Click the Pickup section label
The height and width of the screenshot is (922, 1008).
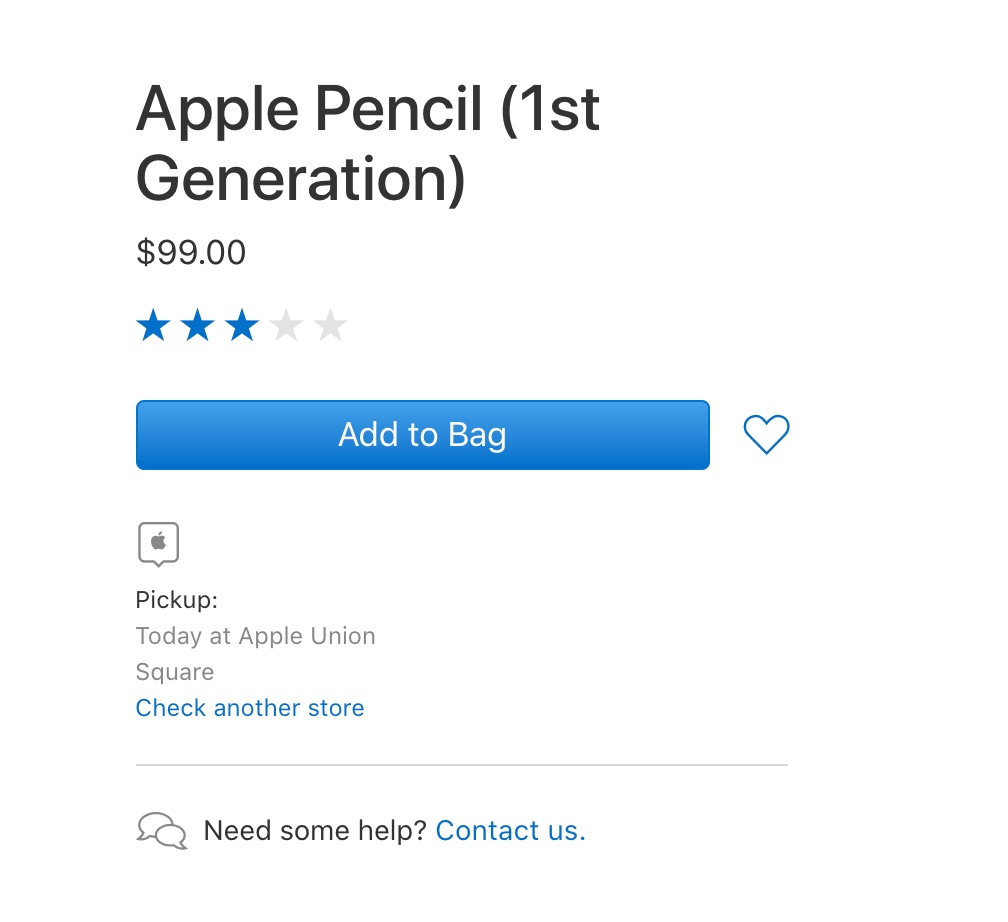(x=176, y=600)
